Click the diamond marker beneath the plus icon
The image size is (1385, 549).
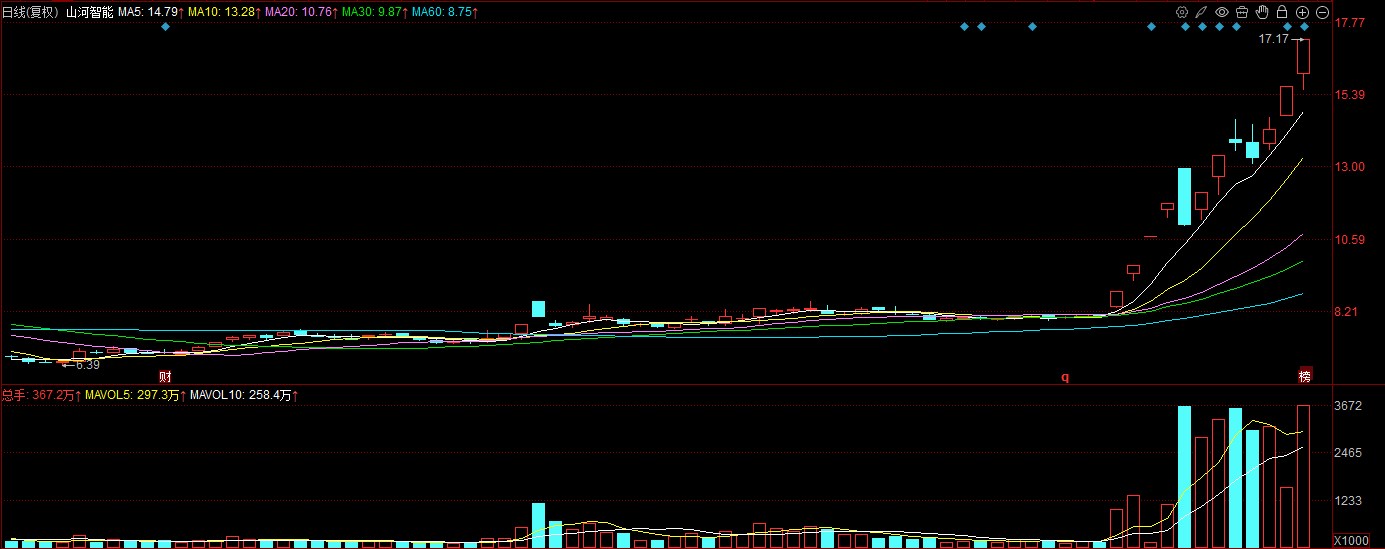point(1304,27)
